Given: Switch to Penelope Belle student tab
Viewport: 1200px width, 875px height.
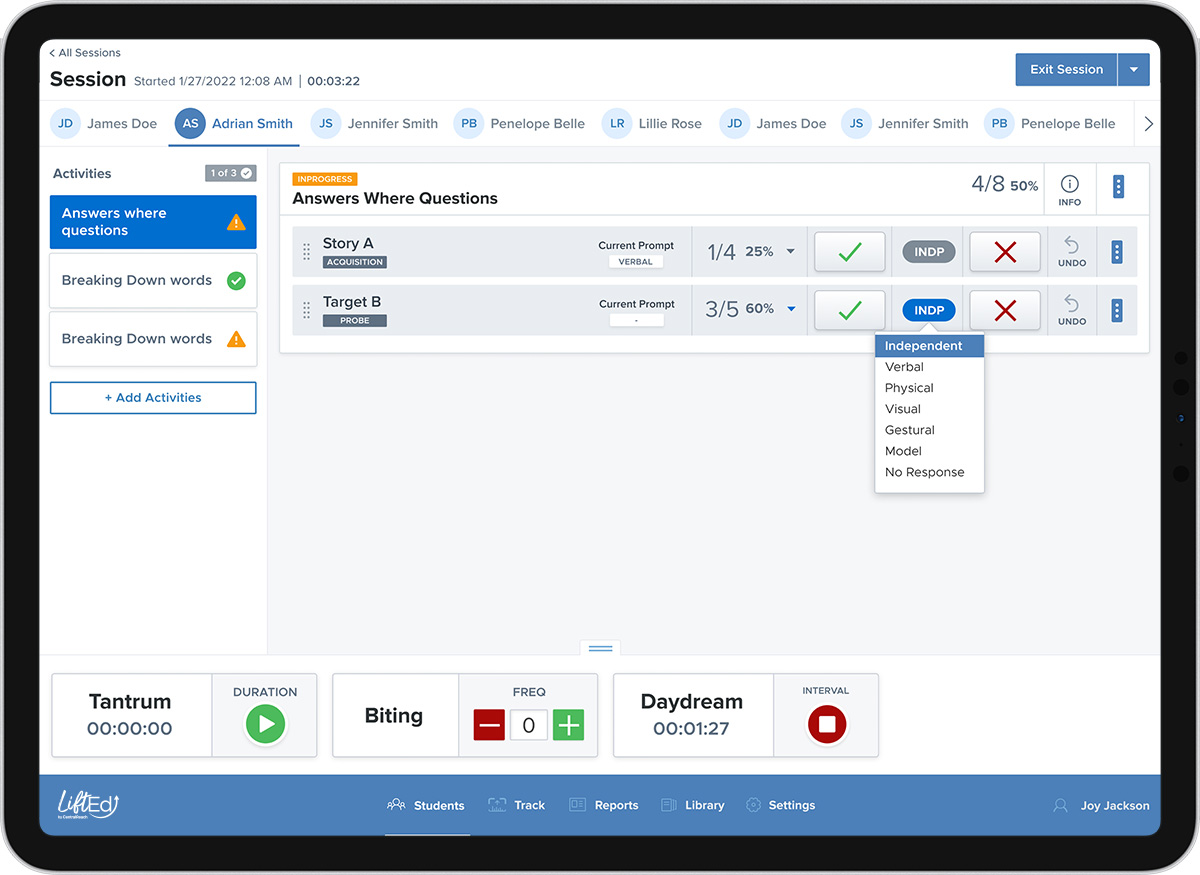Looking at the screenshot, I should [520, 124].
